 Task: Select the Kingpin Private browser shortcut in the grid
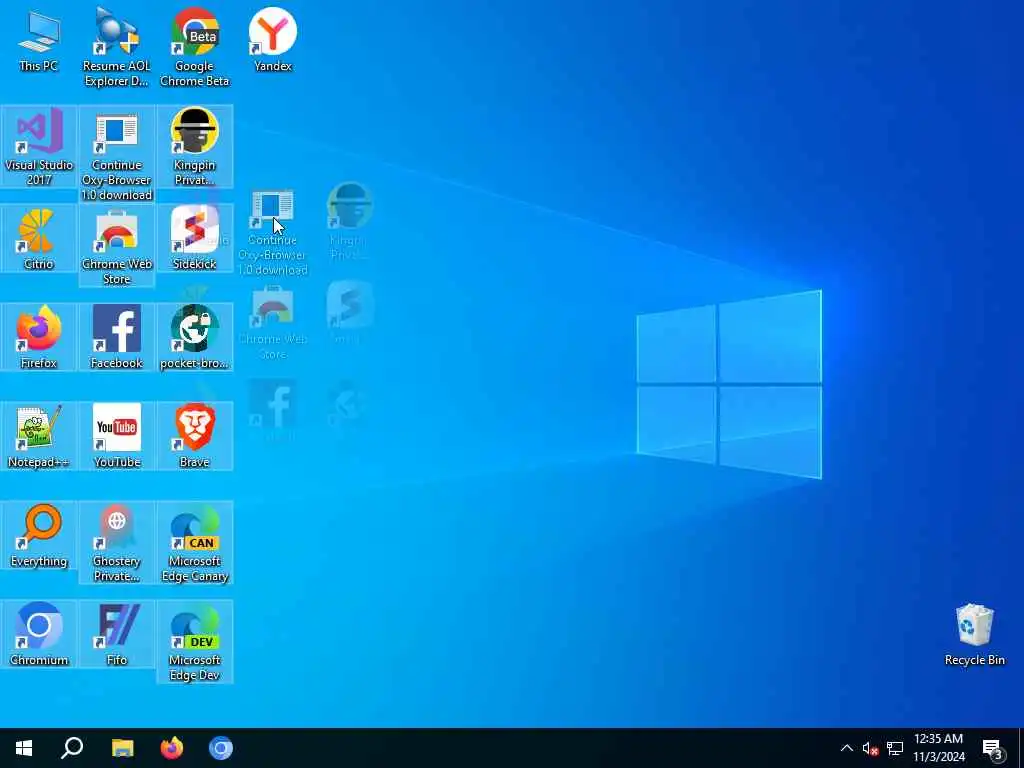click(x=195, y=146)
